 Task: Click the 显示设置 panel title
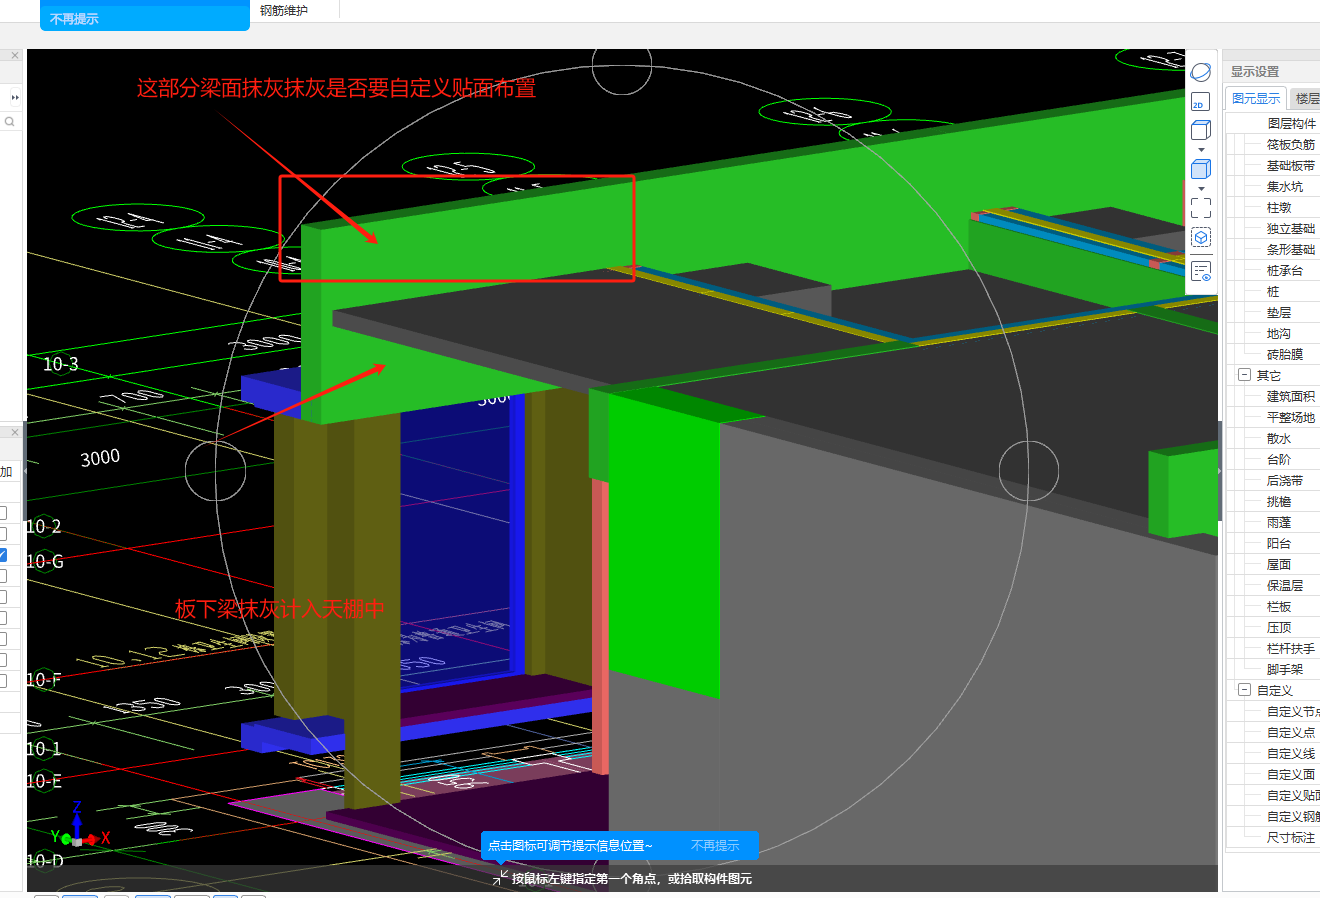1255,71
